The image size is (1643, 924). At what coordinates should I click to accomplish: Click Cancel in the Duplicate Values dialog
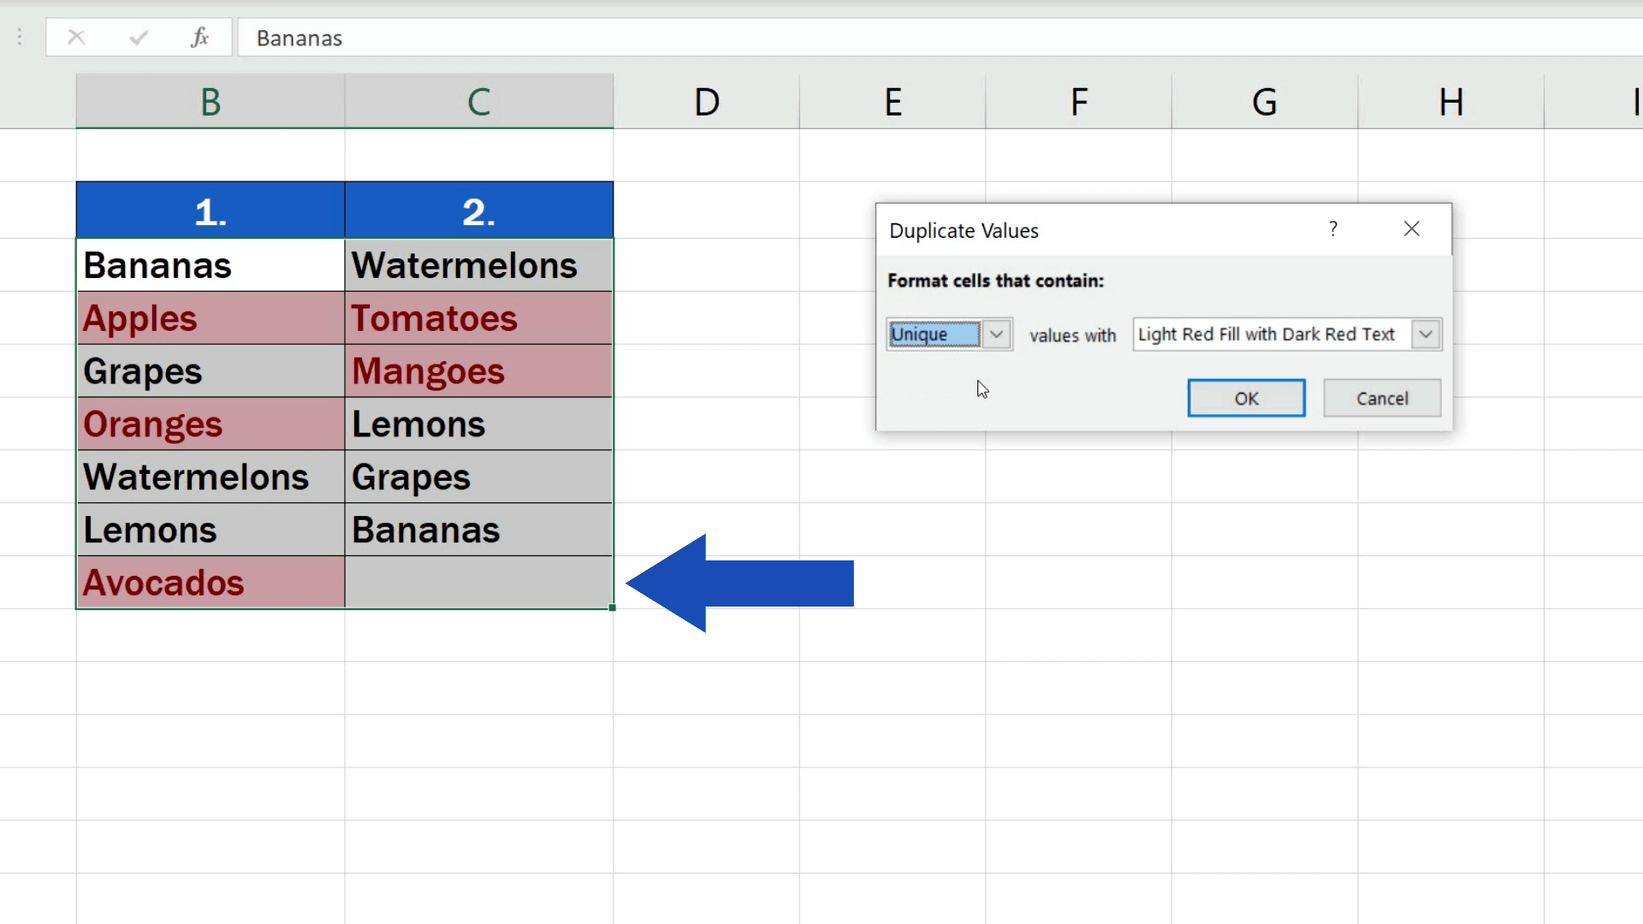1381,397
